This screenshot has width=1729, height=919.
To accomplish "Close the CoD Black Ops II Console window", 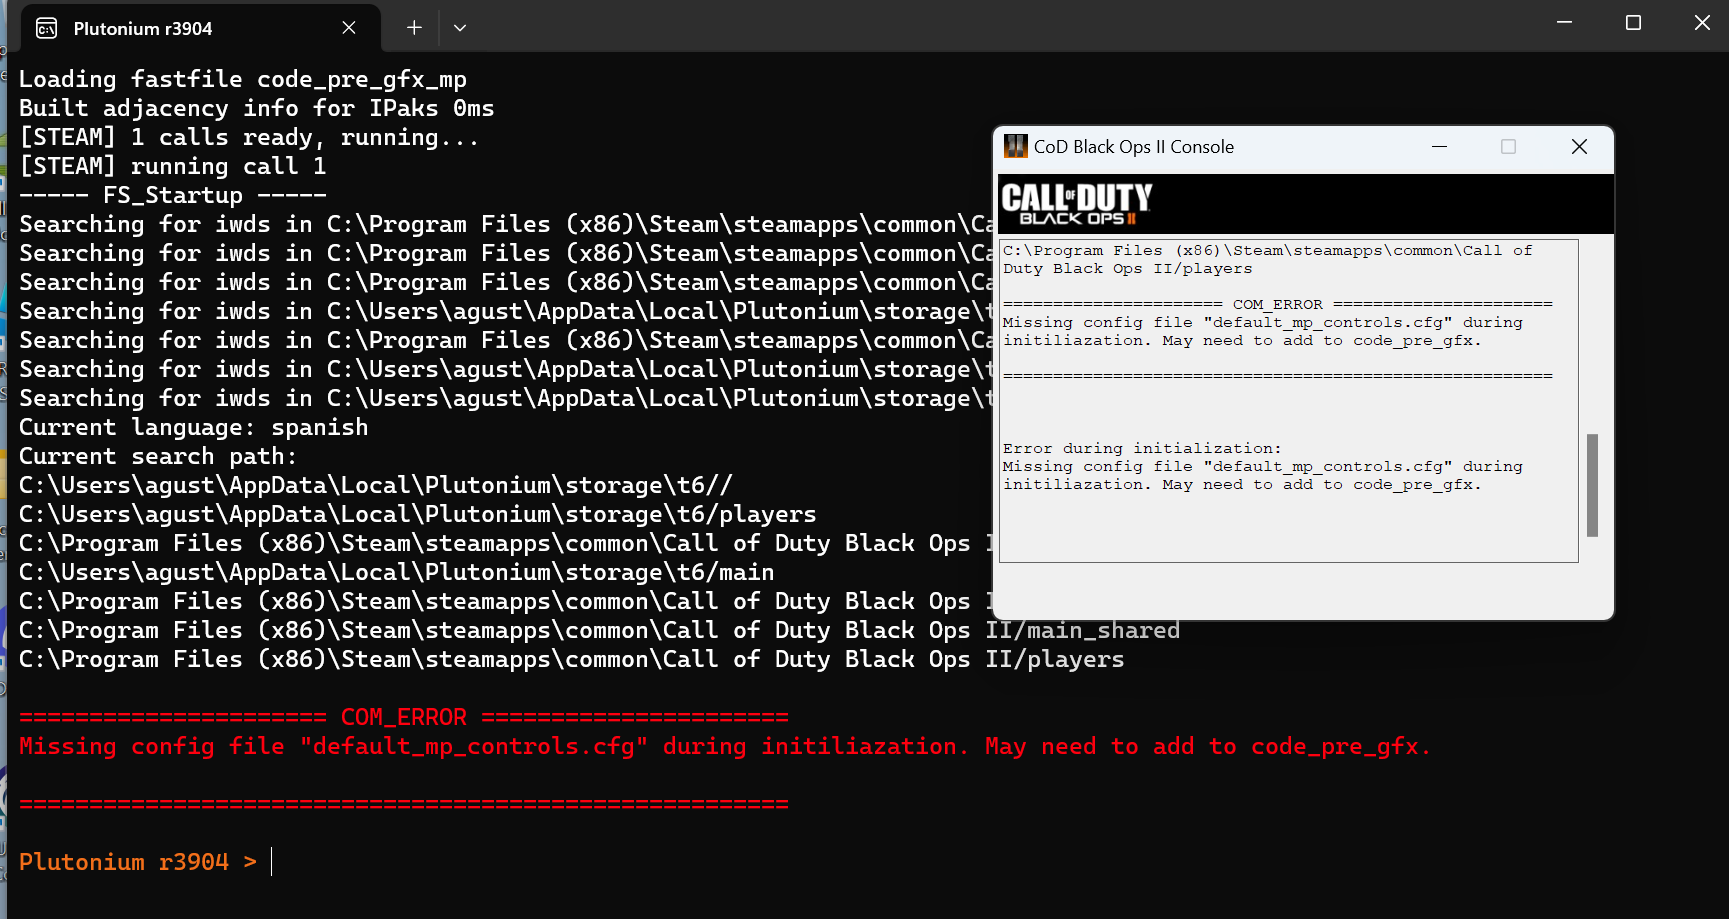I will point(1579,147).
